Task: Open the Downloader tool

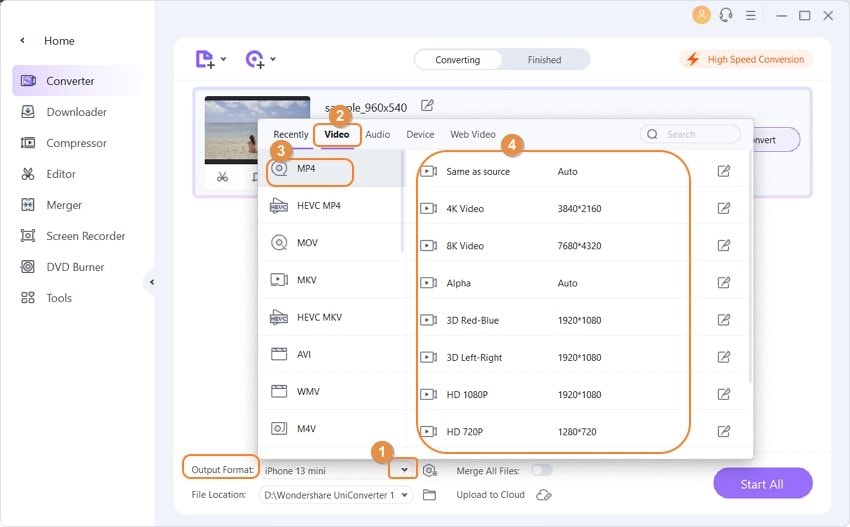Action: coord(63,112)
